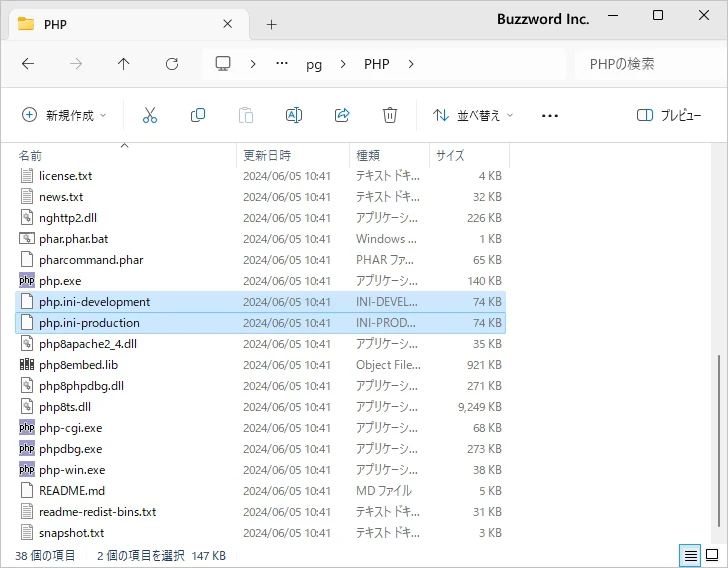Click the MD ファイル type cell
Viewport: 728px width, 568px height.
point(384,490)
